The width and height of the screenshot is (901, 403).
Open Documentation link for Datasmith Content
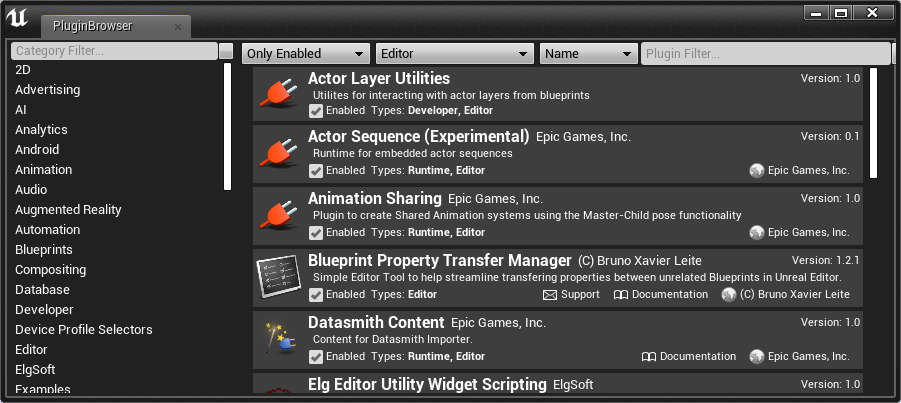click(698, 356)
